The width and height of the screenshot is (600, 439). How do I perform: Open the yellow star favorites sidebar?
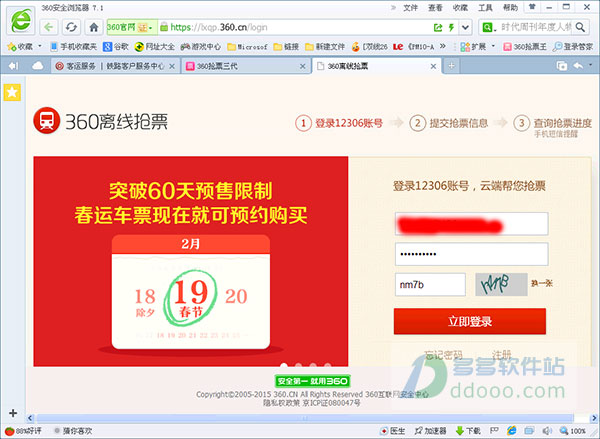(12, 92)
